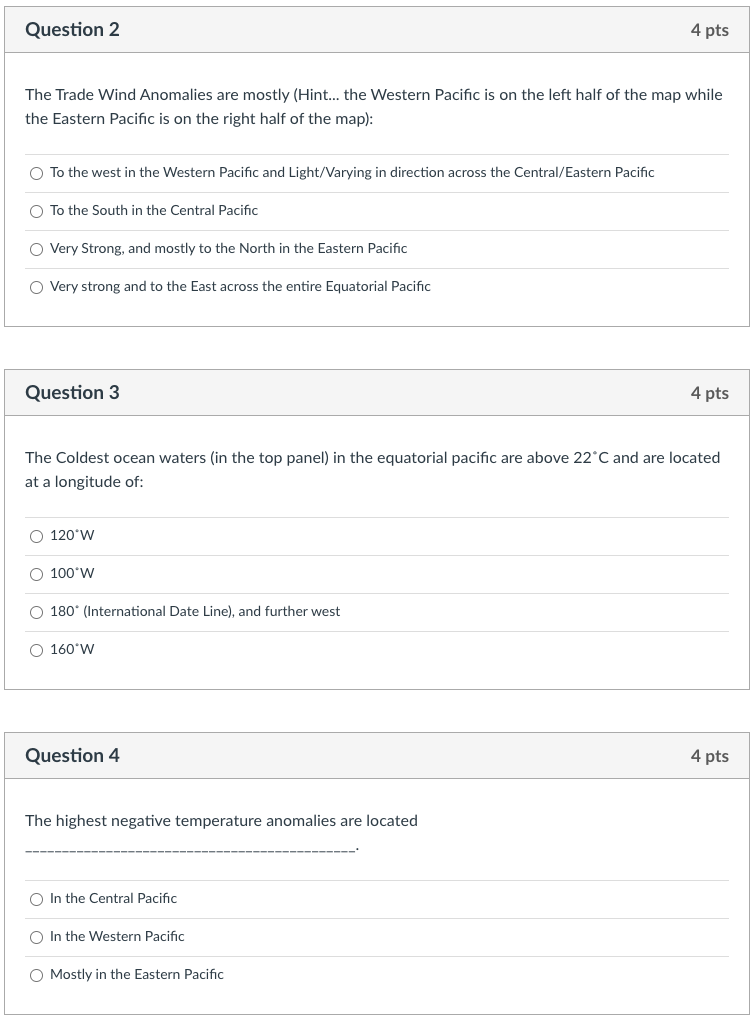Viewport: 755px width, 1020px height.
Task: Select the 100°W answer option
Action: pyautogui.click(x=36, y=574)
